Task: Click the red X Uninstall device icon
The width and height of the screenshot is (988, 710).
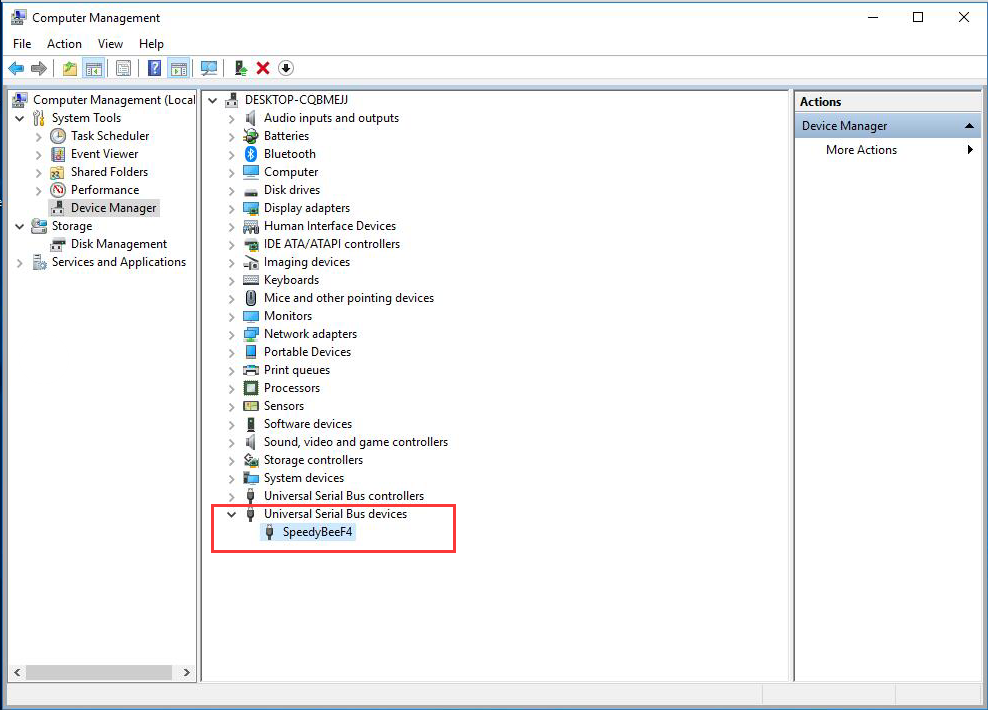Action: pyautogui.click(x=263, y=68)
